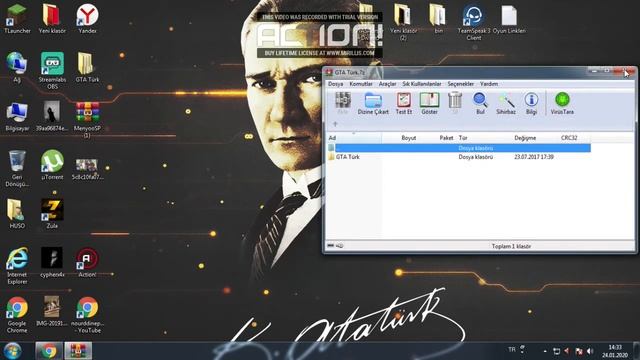Click the Yandex browser desktop icon

click(x=87, y=19)
